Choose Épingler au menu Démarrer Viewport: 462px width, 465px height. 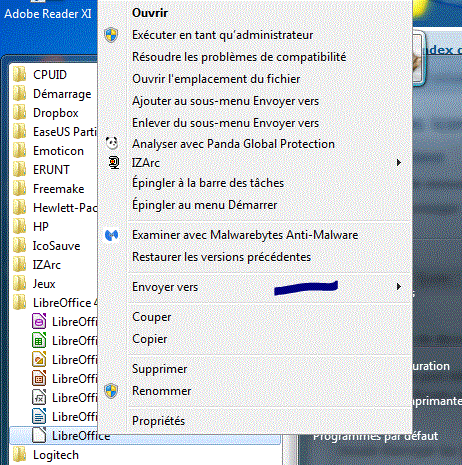(x=204, y=205)
